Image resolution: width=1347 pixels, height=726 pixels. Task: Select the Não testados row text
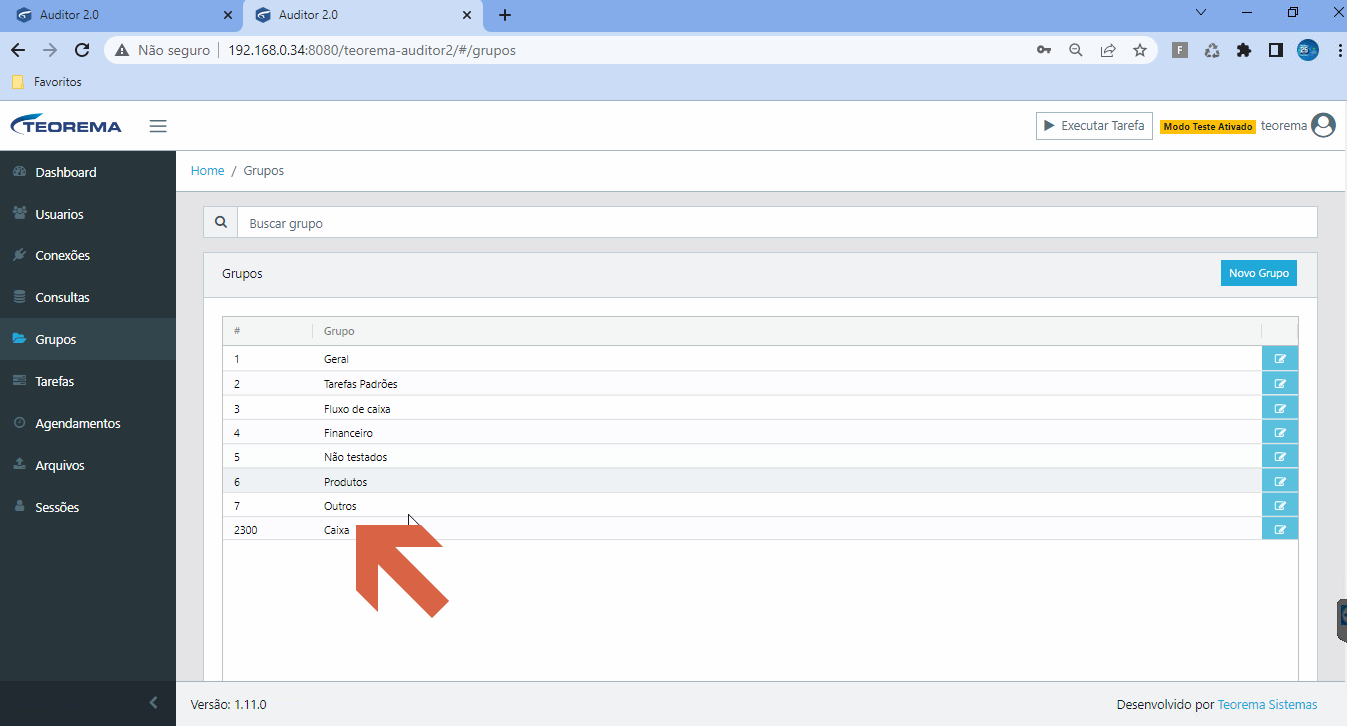355,457
